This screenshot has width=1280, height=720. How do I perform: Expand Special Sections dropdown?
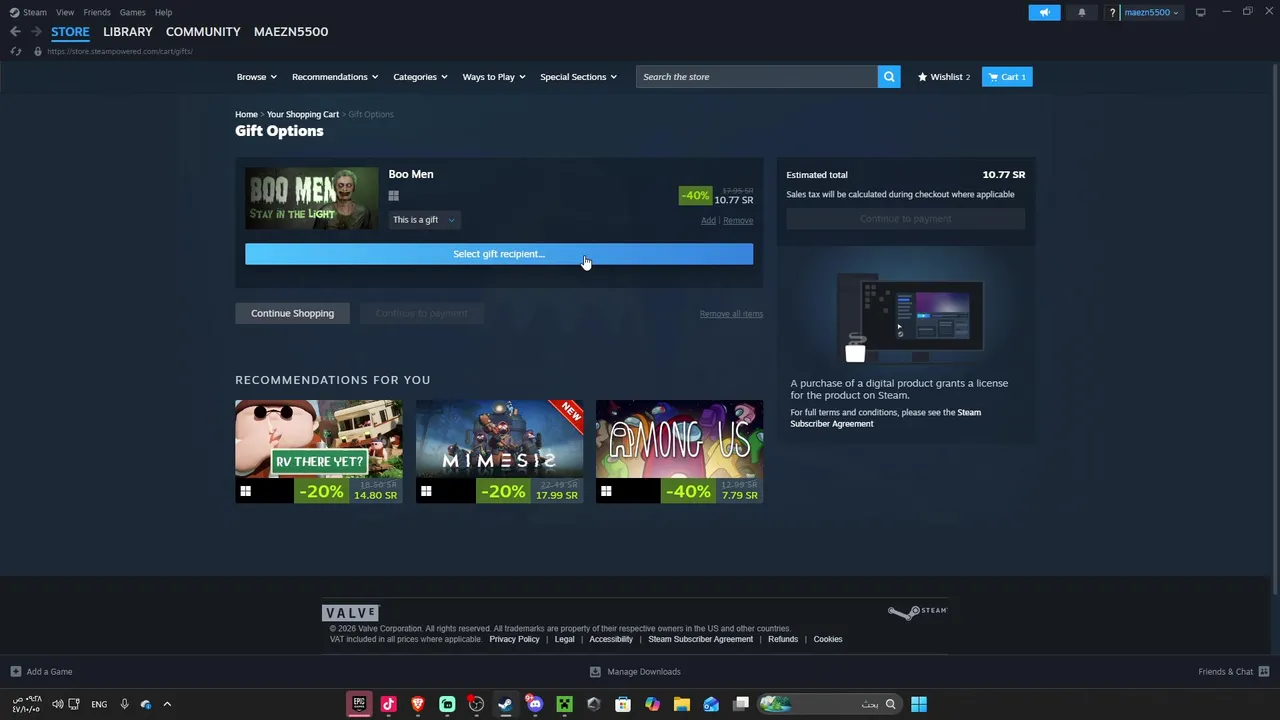coord(578,77)
